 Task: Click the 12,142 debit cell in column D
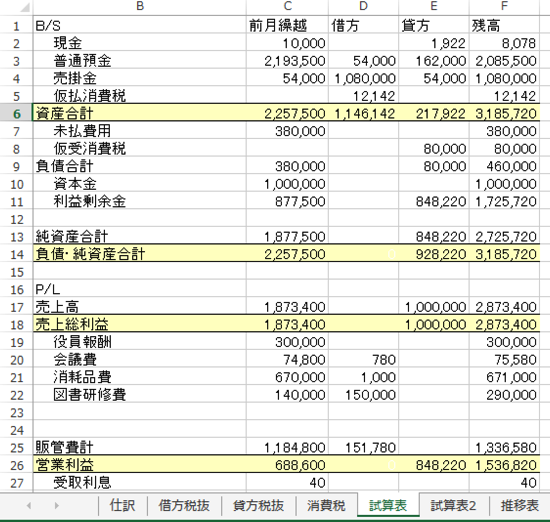[x=363, y=95]
